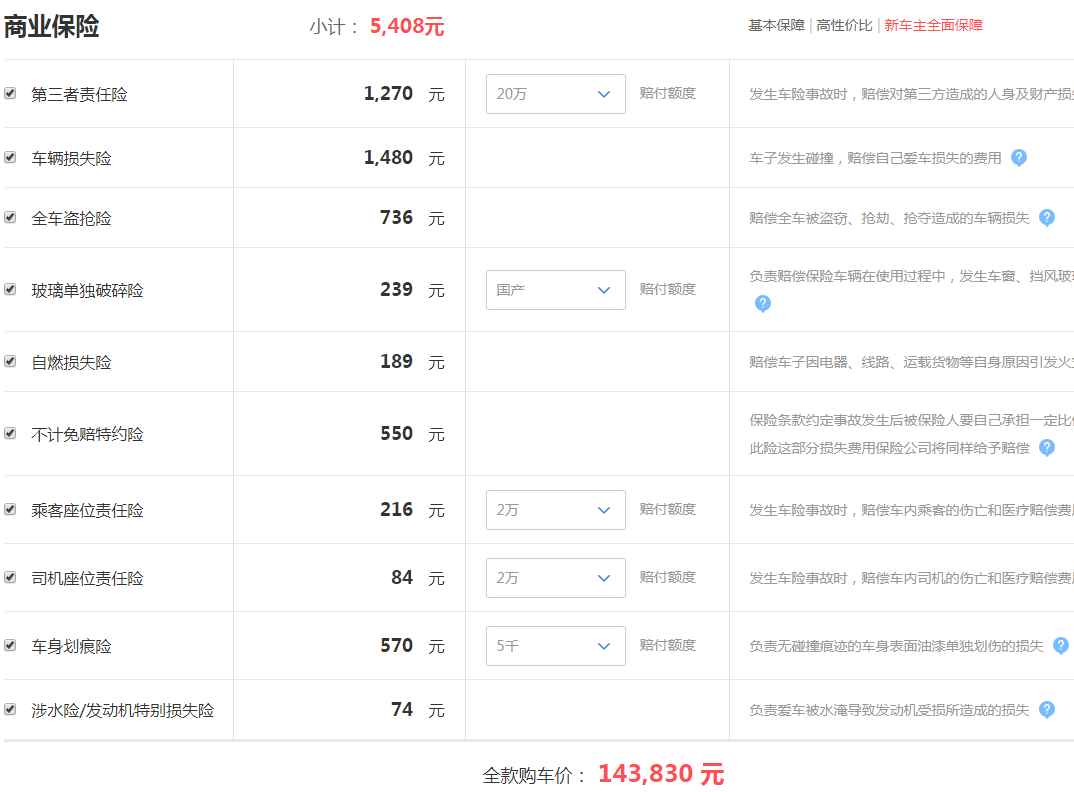Click the 1,270 premium value

coord(388,93)
